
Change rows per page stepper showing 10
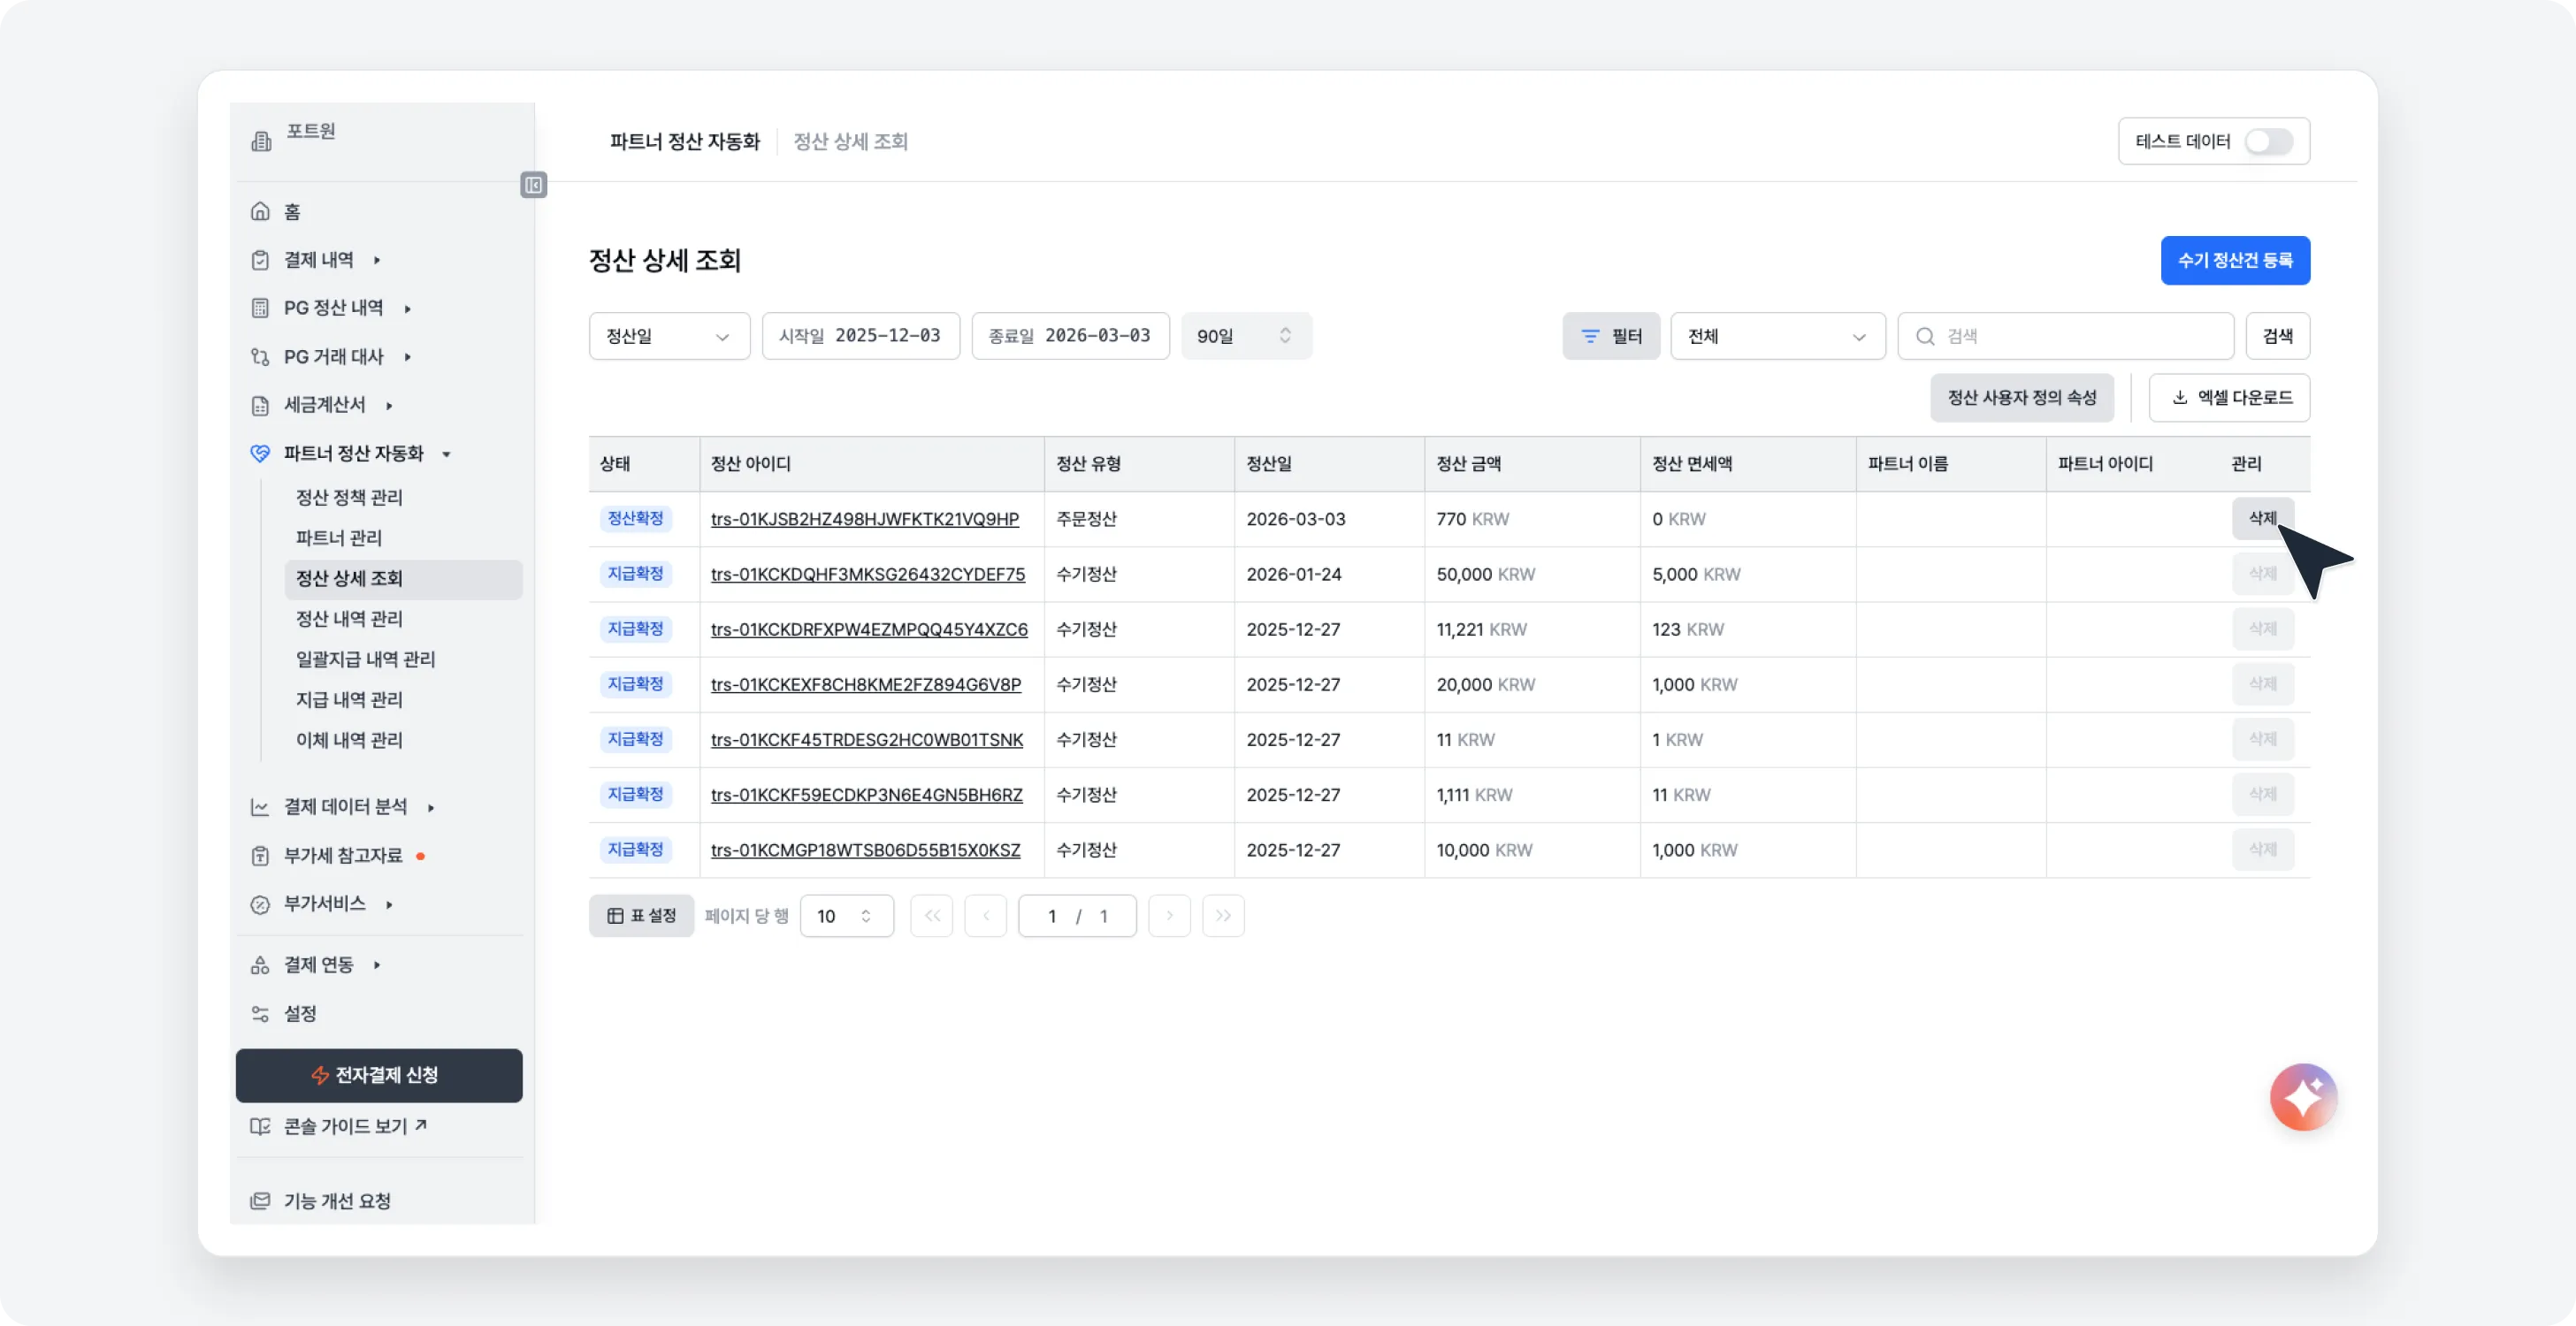tap(846, 916)
